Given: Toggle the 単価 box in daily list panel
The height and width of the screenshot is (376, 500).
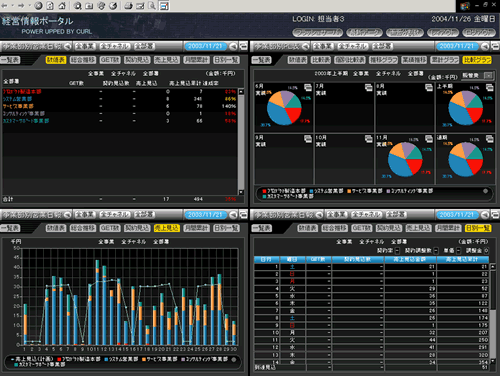Looking at the screenshot, I should pos(458,250).
